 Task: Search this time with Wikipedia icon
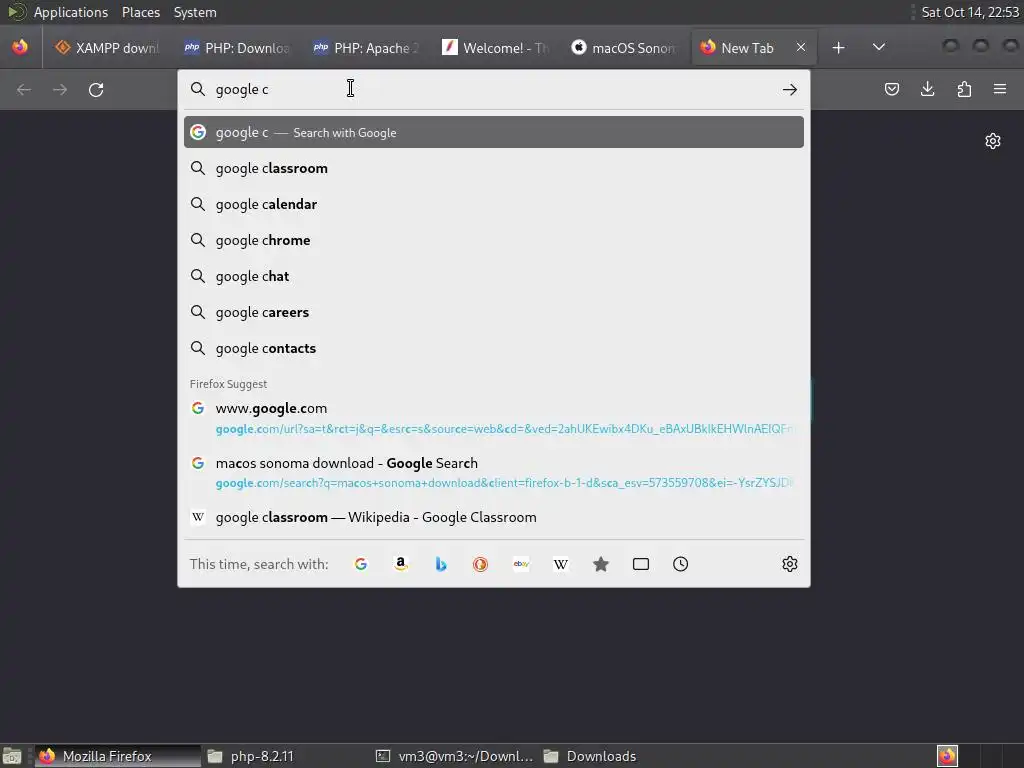(561, 564)
